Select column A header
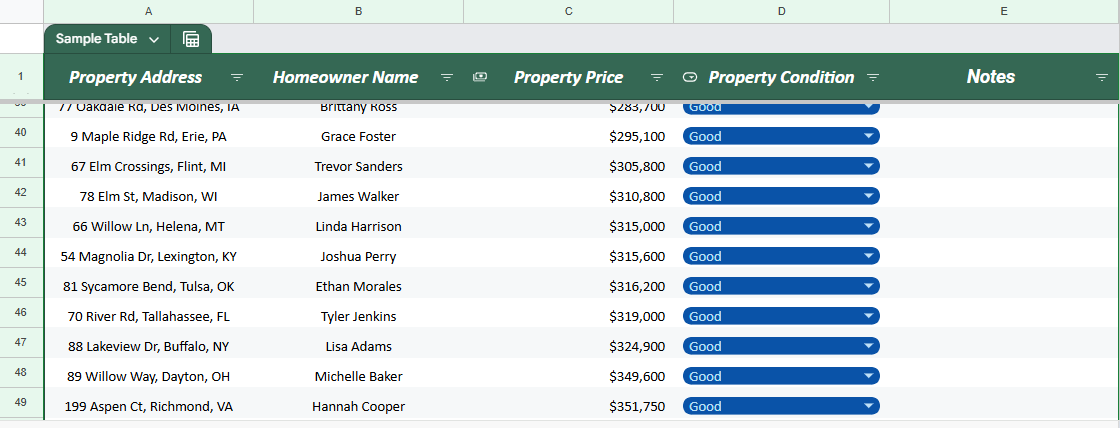1120x428 pixels. (149, 11)
